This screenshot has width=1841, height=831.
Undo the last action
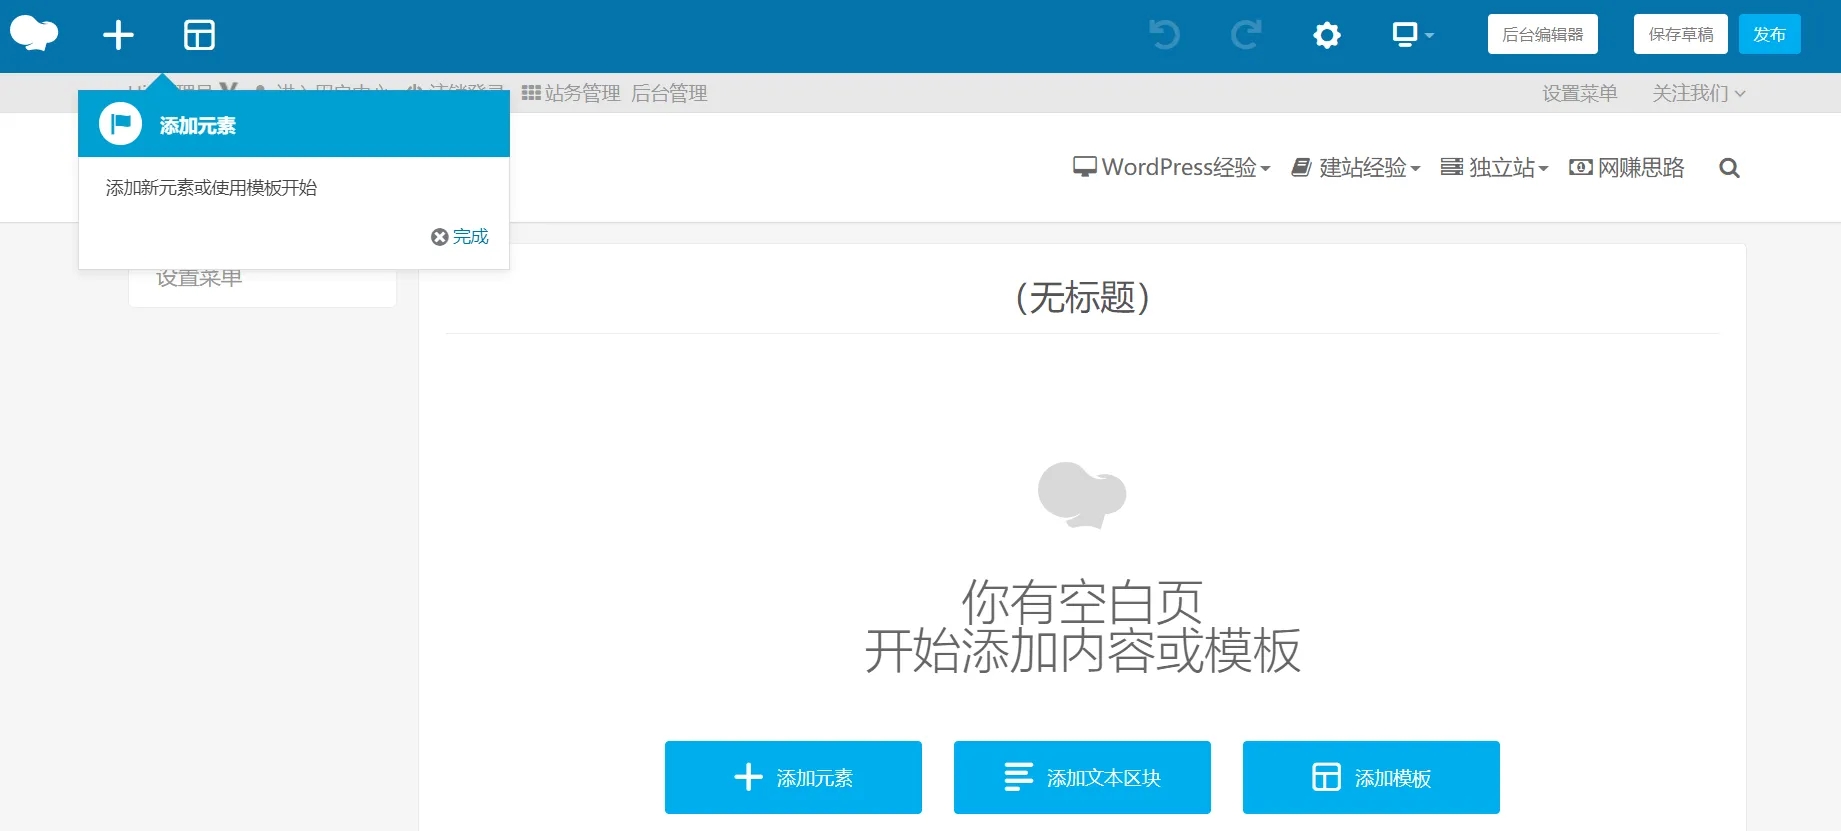(1164, 35)
